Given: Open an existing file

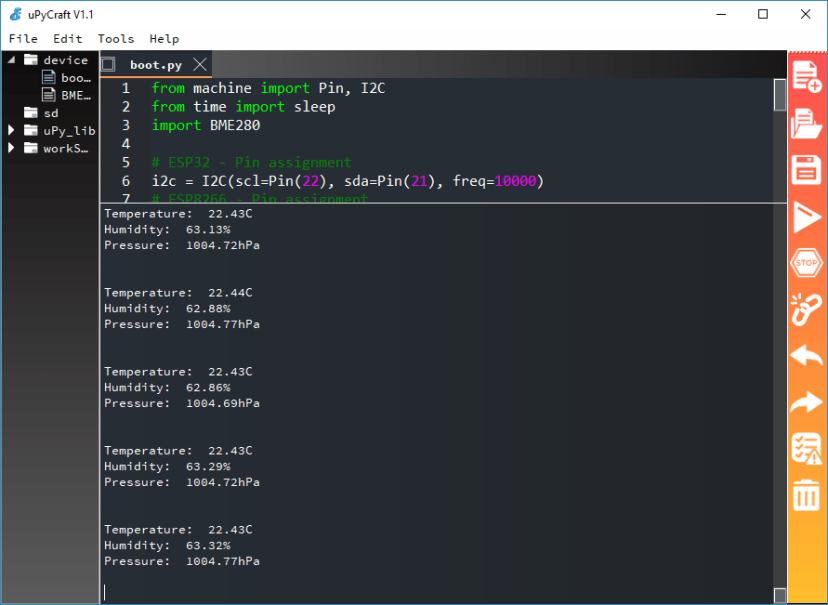Looking at the screenshot, I should coord(806,123).
